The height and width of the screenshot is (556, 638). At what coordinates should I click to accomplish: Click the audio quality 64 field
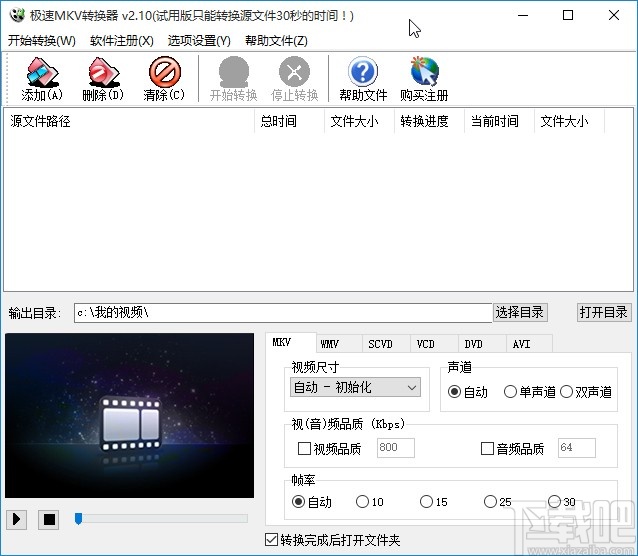click(577, 448)
